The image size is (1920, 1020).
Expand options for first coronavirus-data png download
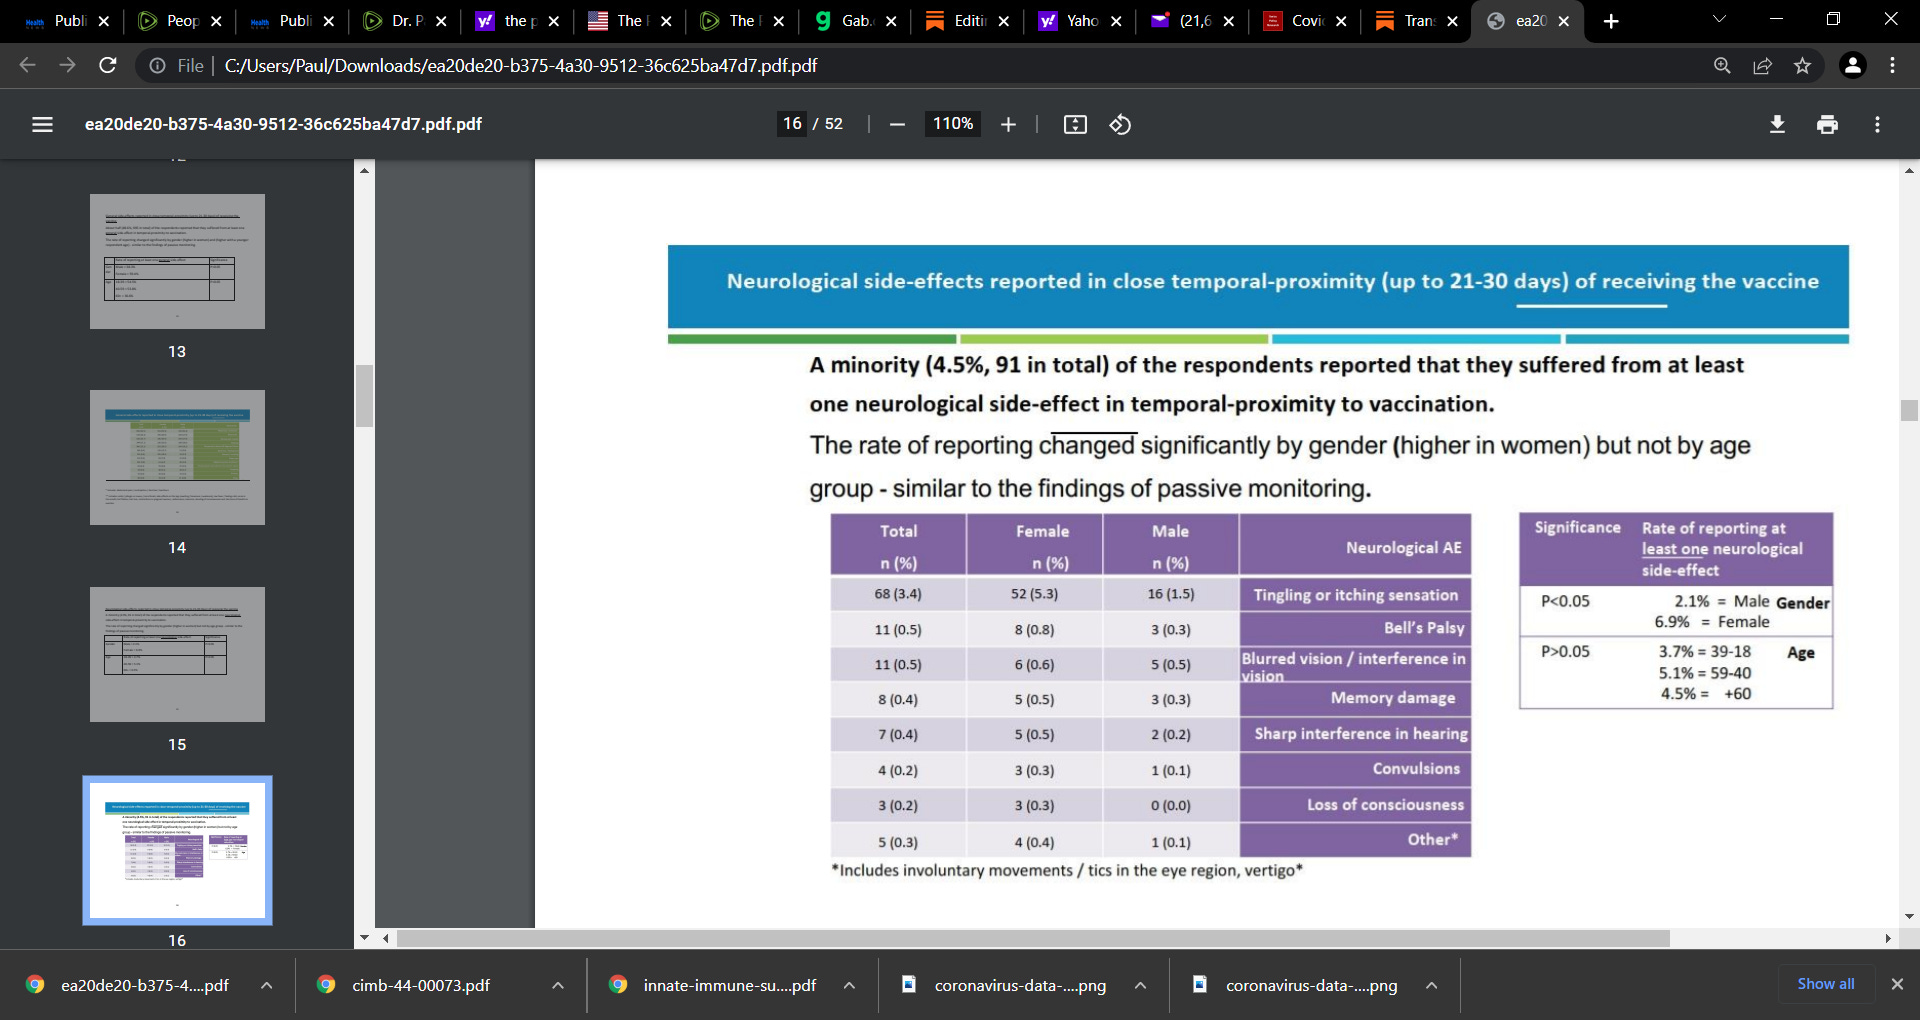(x=1140, y=985)
